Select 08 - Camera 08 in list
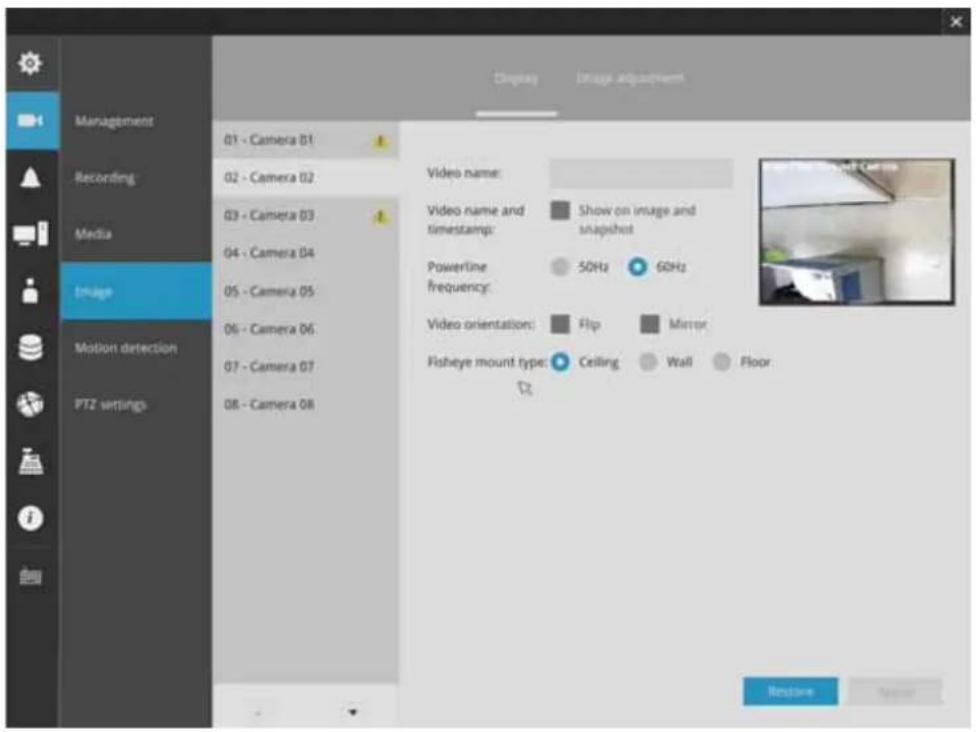The height and width of the screenshot is (732, 976). pos(305,405)
